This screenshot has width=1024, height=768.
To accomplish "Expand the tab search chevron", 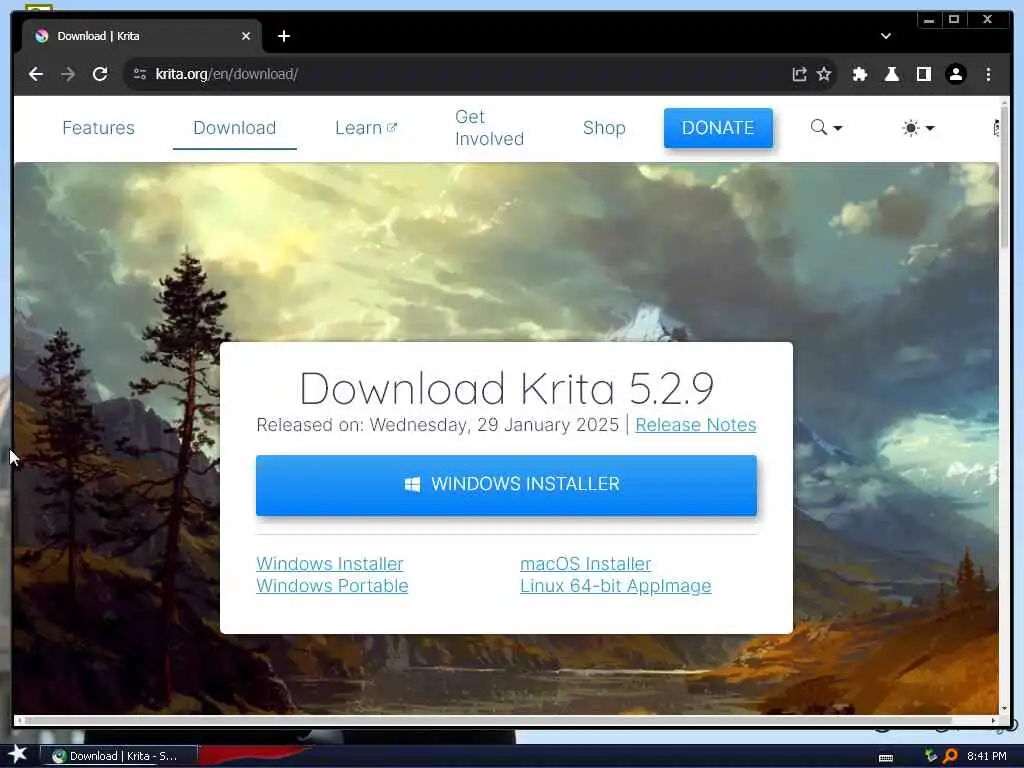I will coord(886,36).
